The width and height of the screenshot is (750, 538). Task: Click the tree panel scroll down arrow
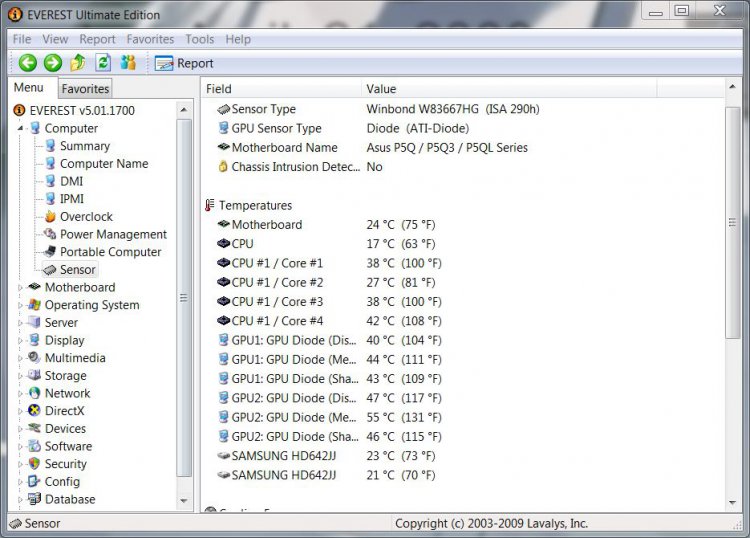pos(184,501)
